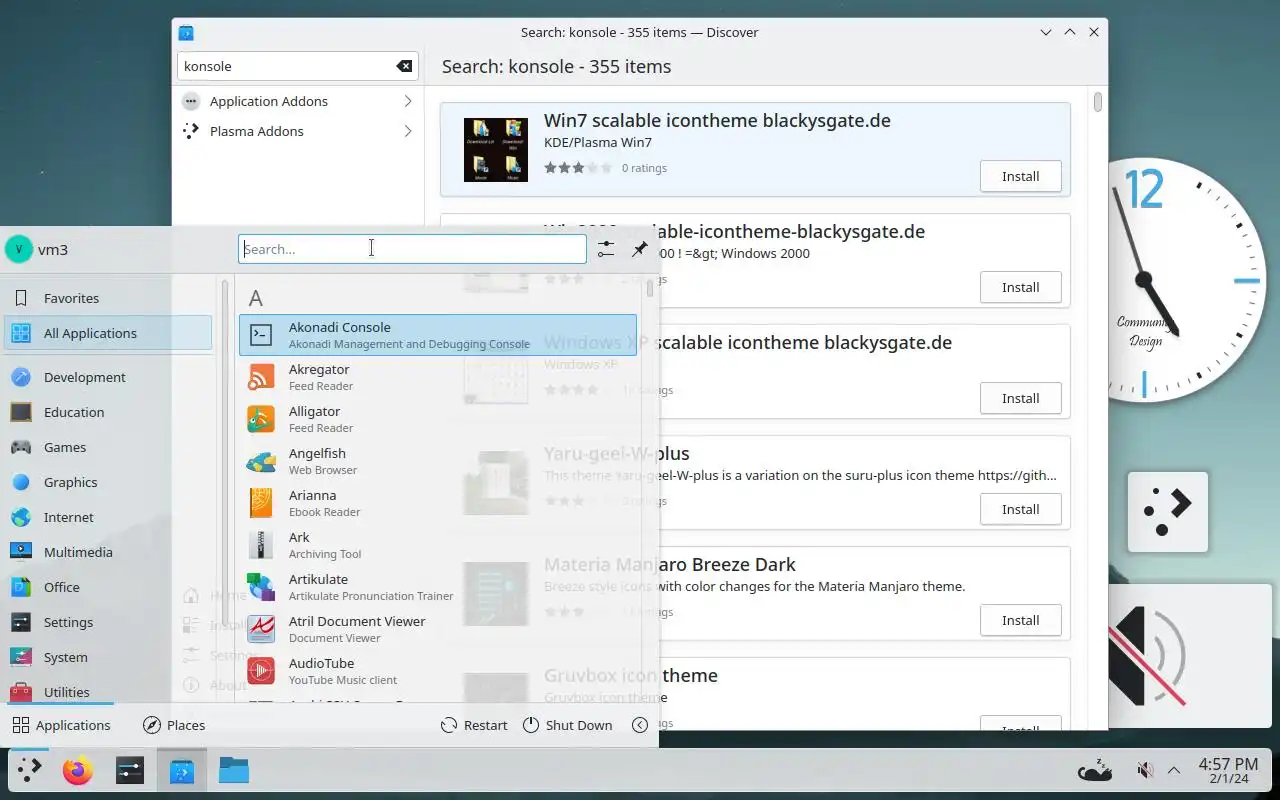Select the Favorites category
Screen dimensions: 1280x800
[x=108, y=298]
